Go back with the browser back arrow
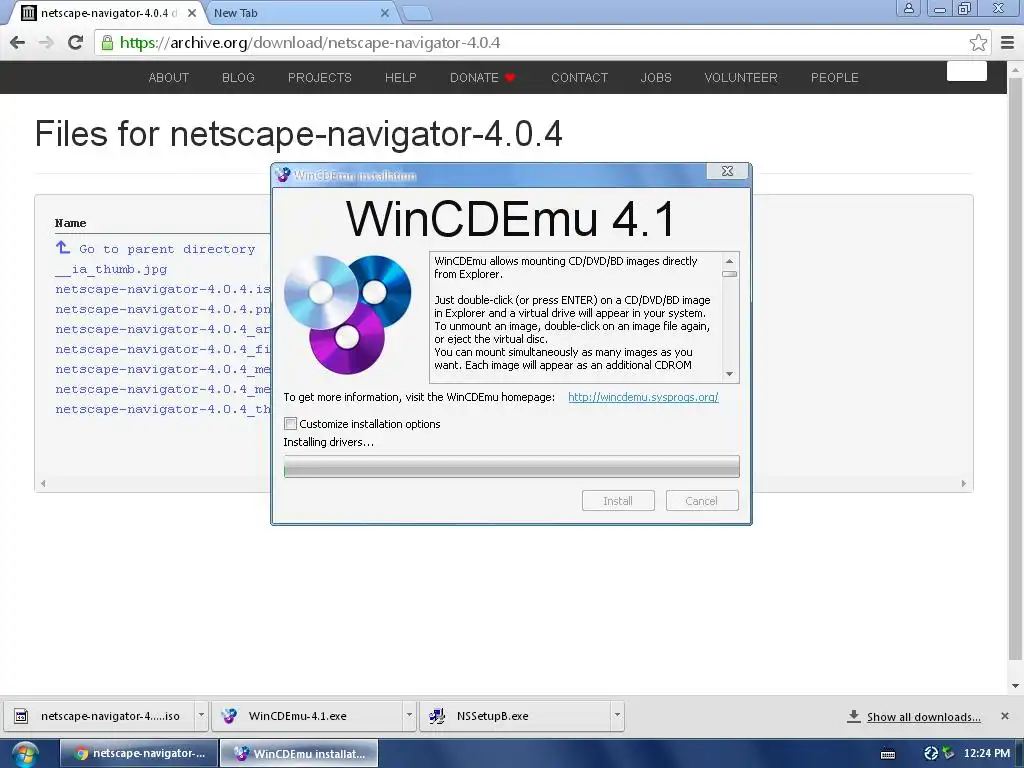 click(18, 43)
